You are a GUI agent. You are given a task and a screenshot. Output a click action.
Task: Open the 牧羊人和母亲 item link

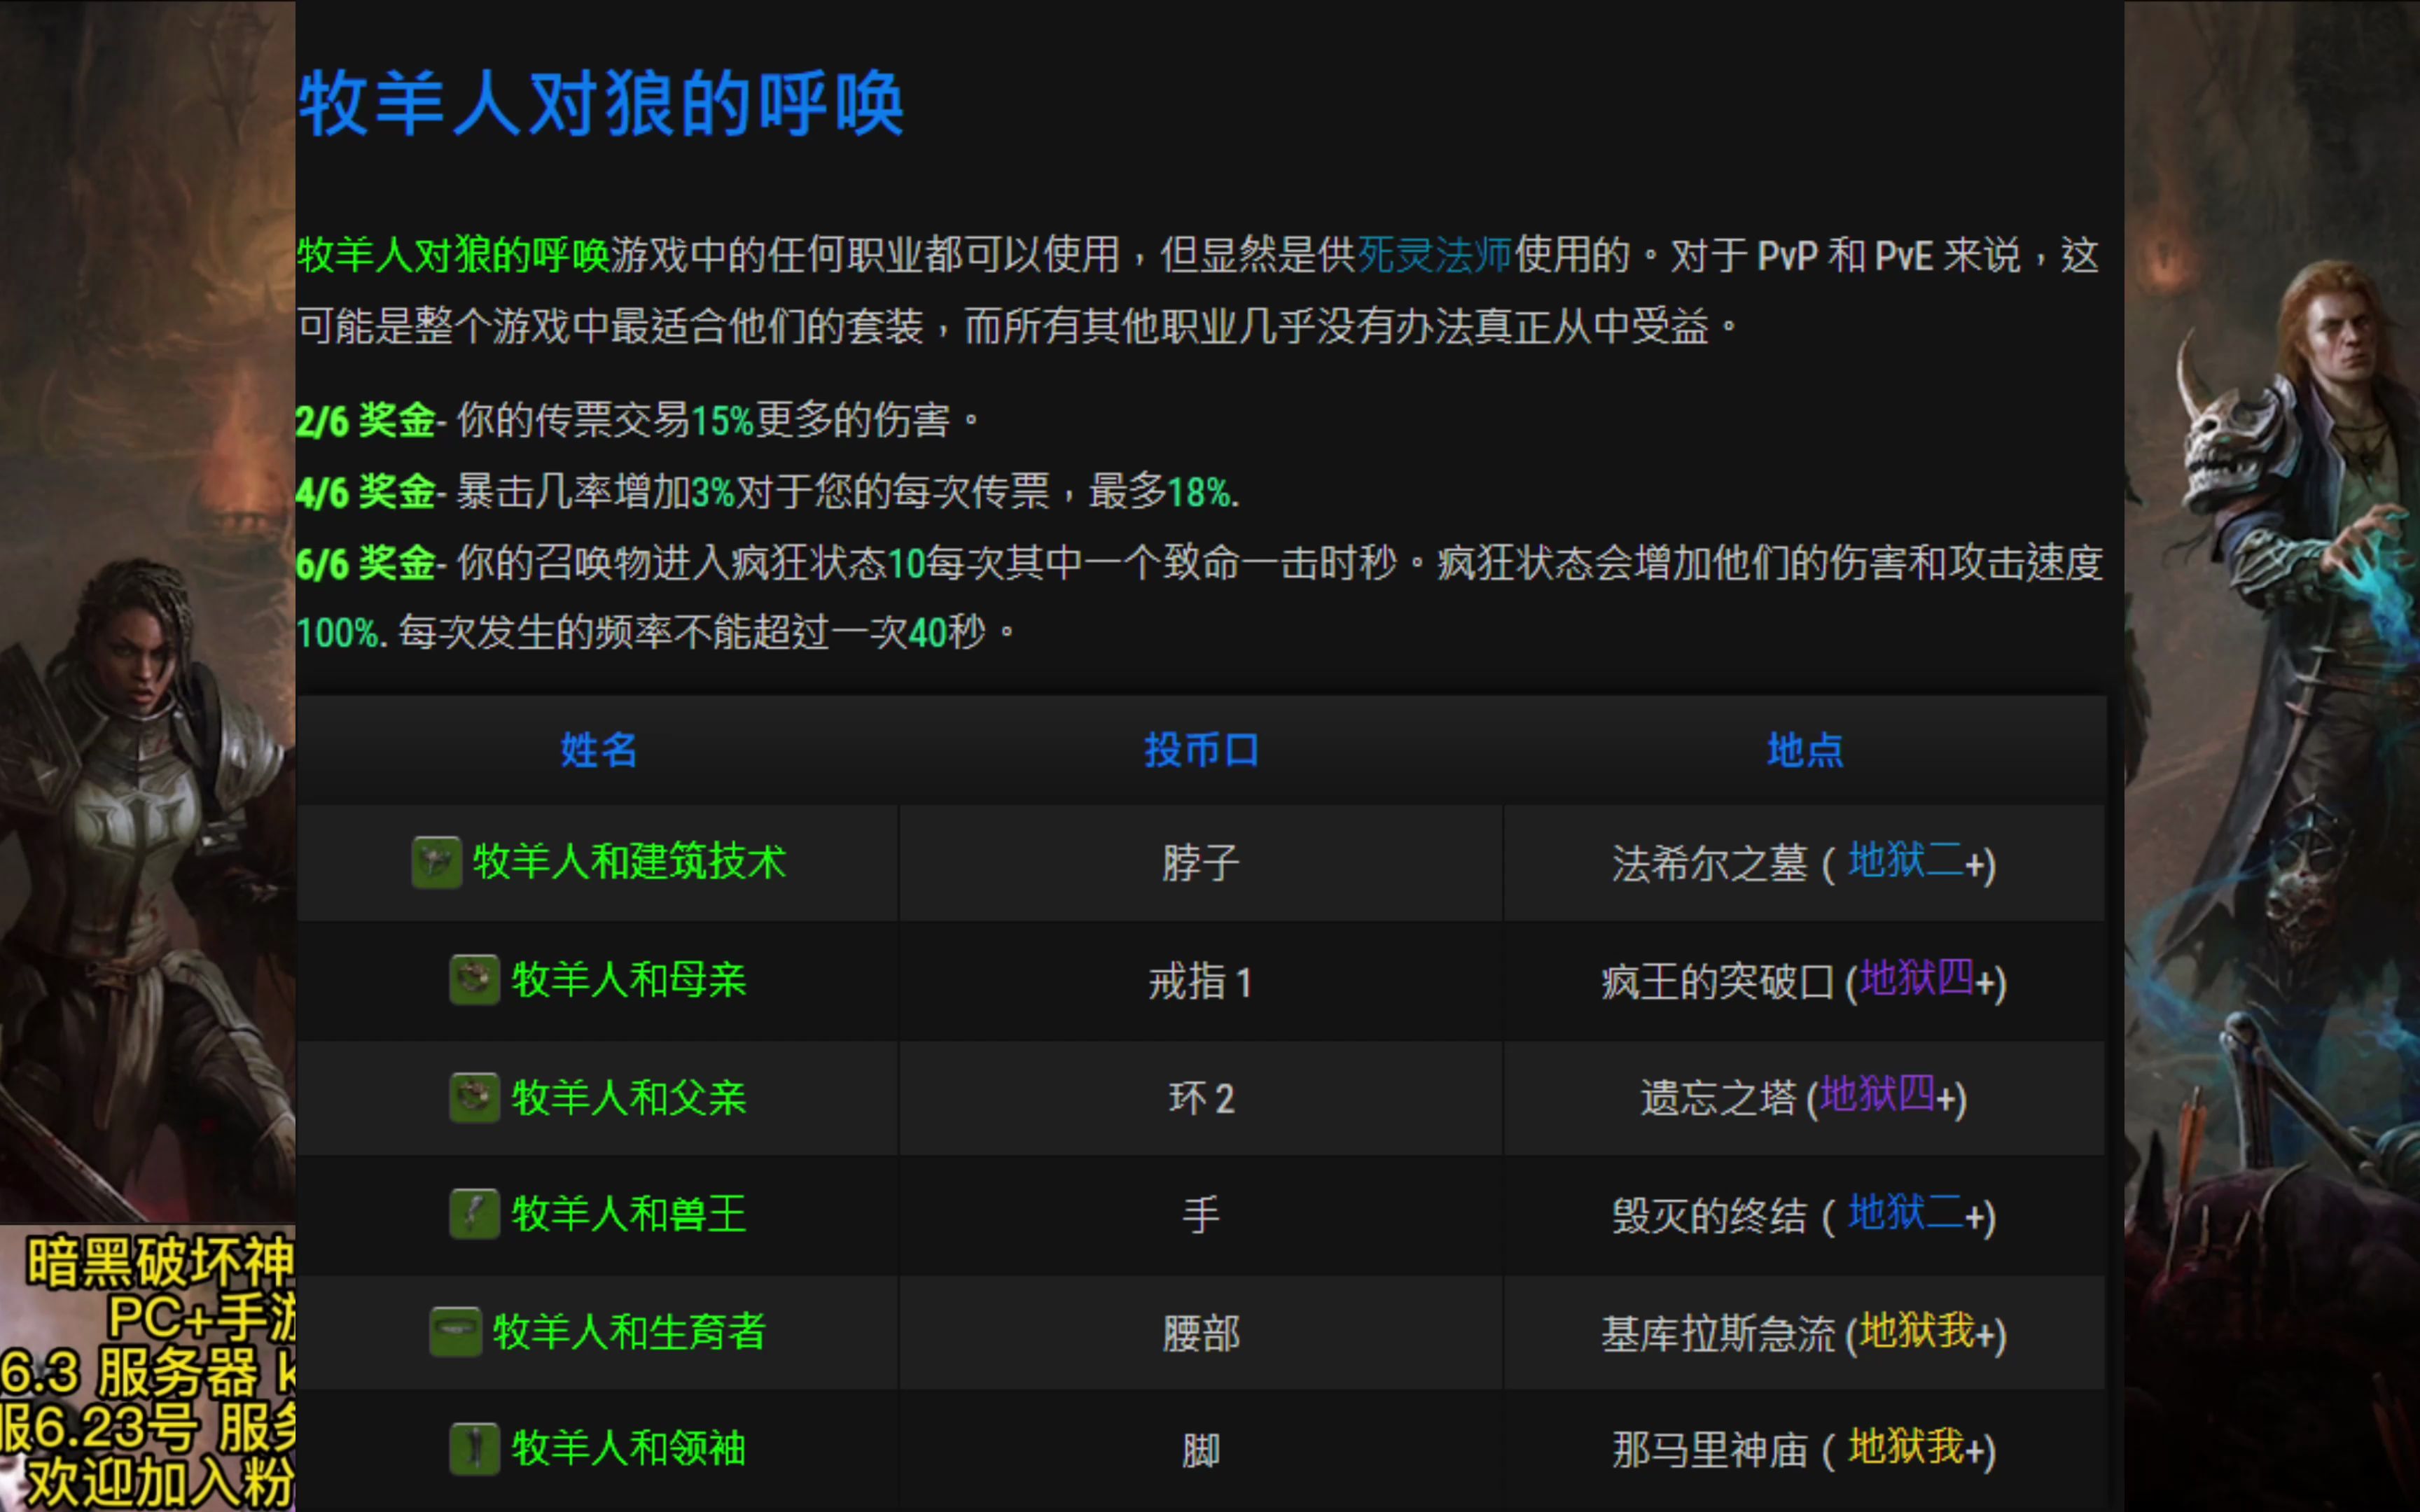pos(629,980)
